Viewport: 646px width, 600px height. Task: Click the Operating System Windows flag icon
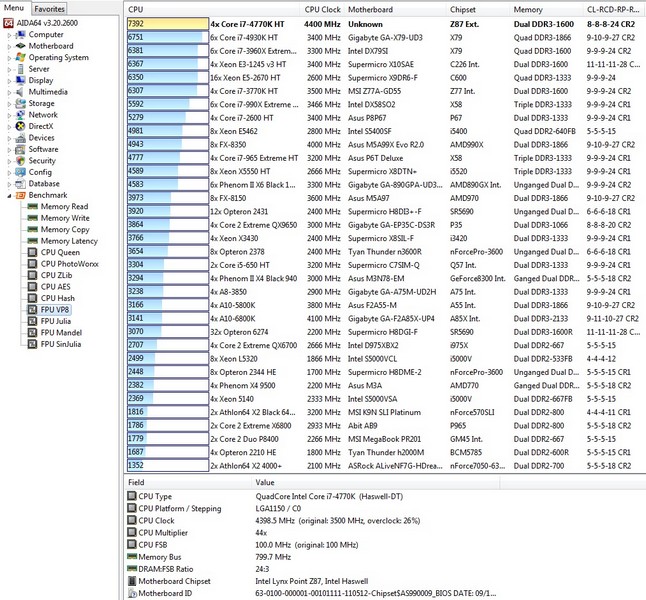click(x=21, y=57)
